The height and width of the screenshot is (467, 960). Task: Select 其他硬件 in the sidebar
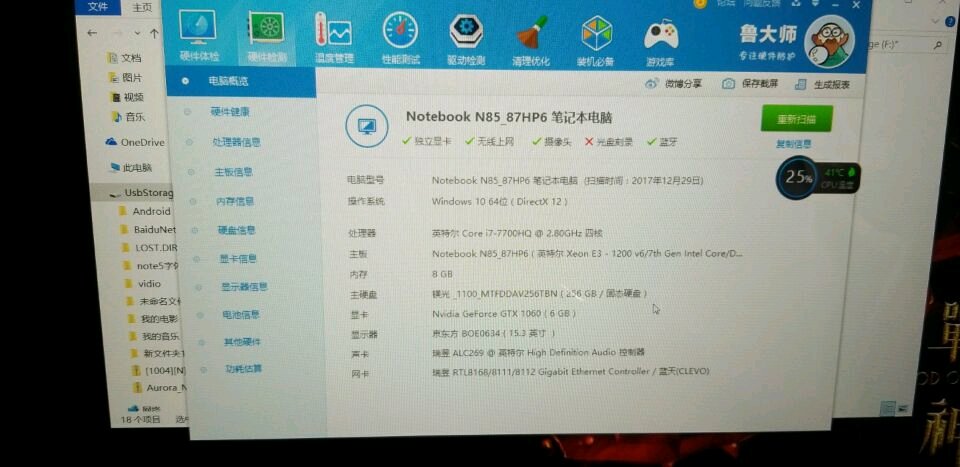[x=241, y=342]
